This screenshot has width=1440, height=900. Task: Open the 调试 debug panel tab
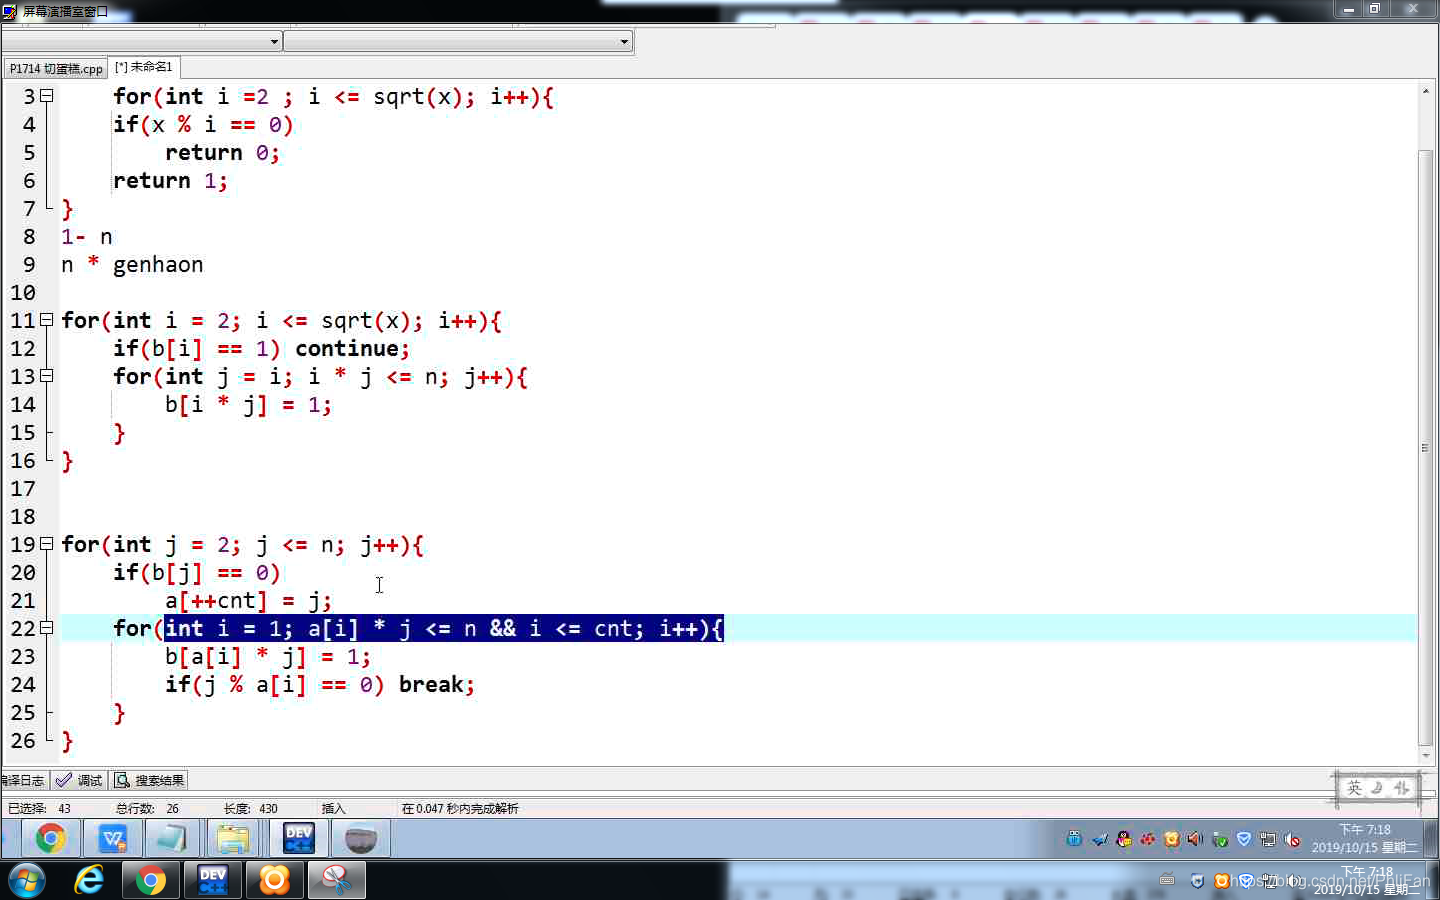click(x=79, y=780)
